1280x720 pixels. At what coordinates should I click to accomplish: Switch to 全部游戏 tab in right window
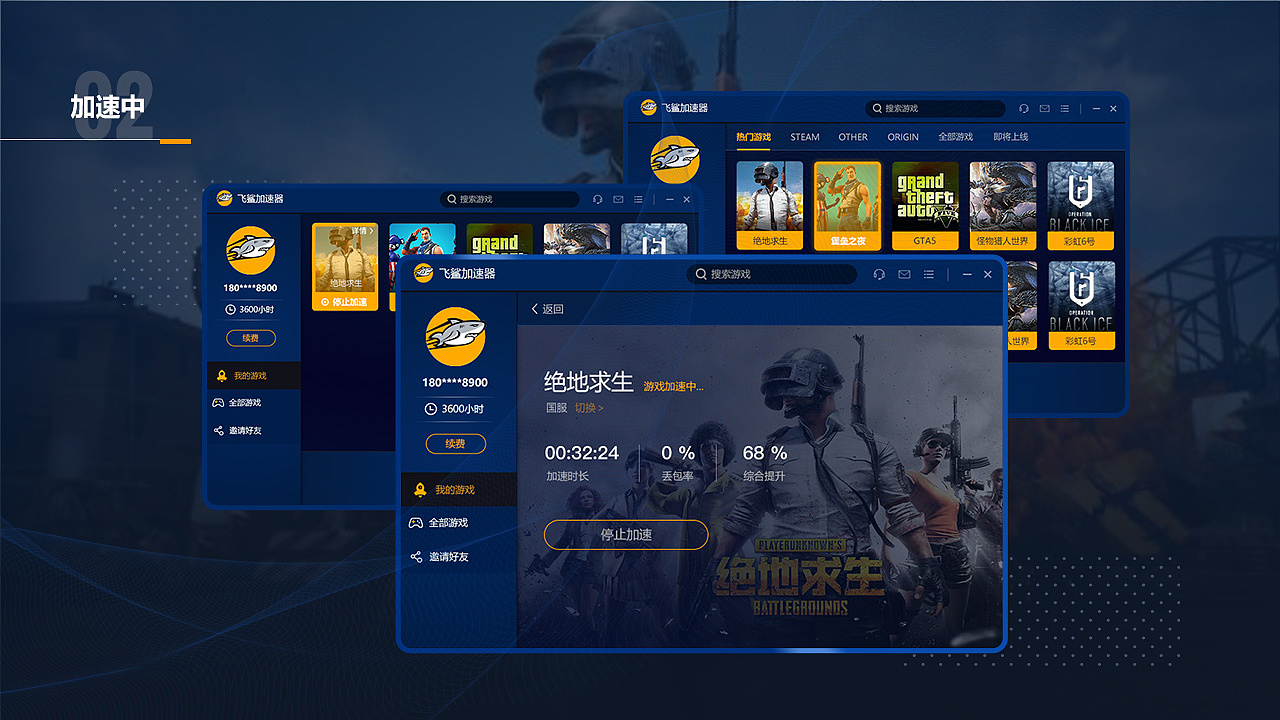point(956,137)
